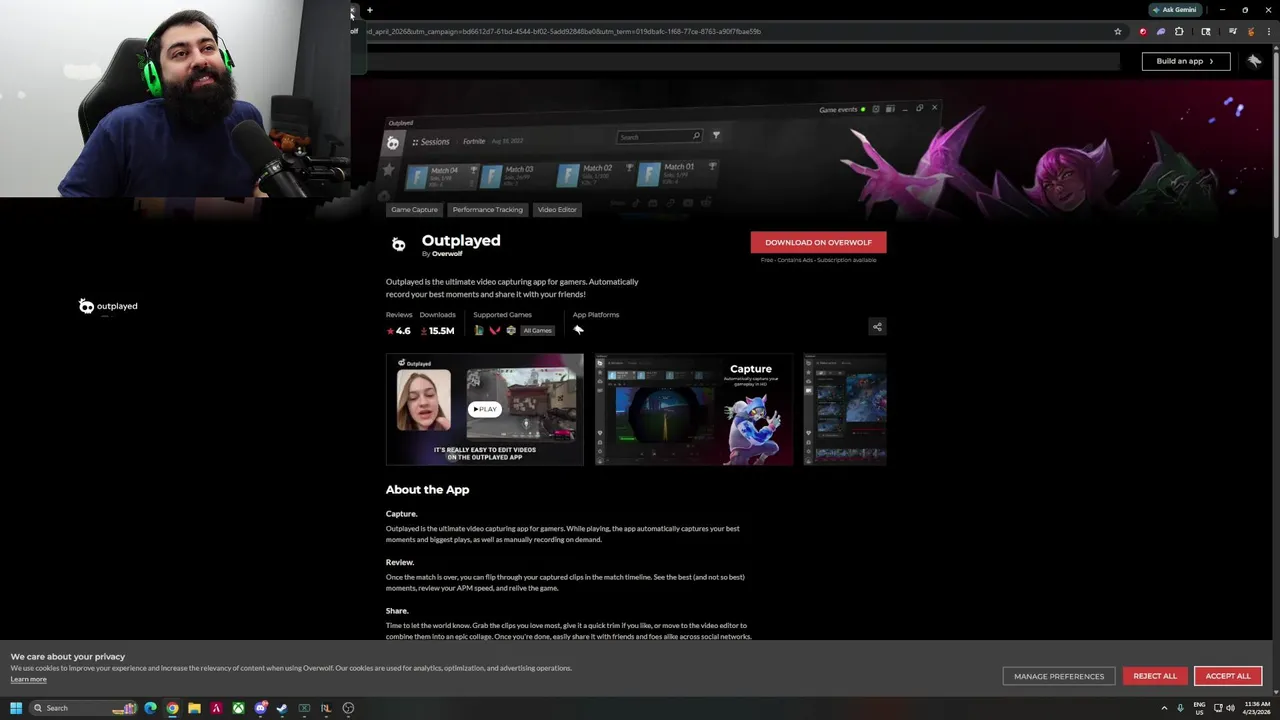Open the red circular extension icon
The width and height of the screenshot is (1280, 720).
click(x=1143, y=31)
